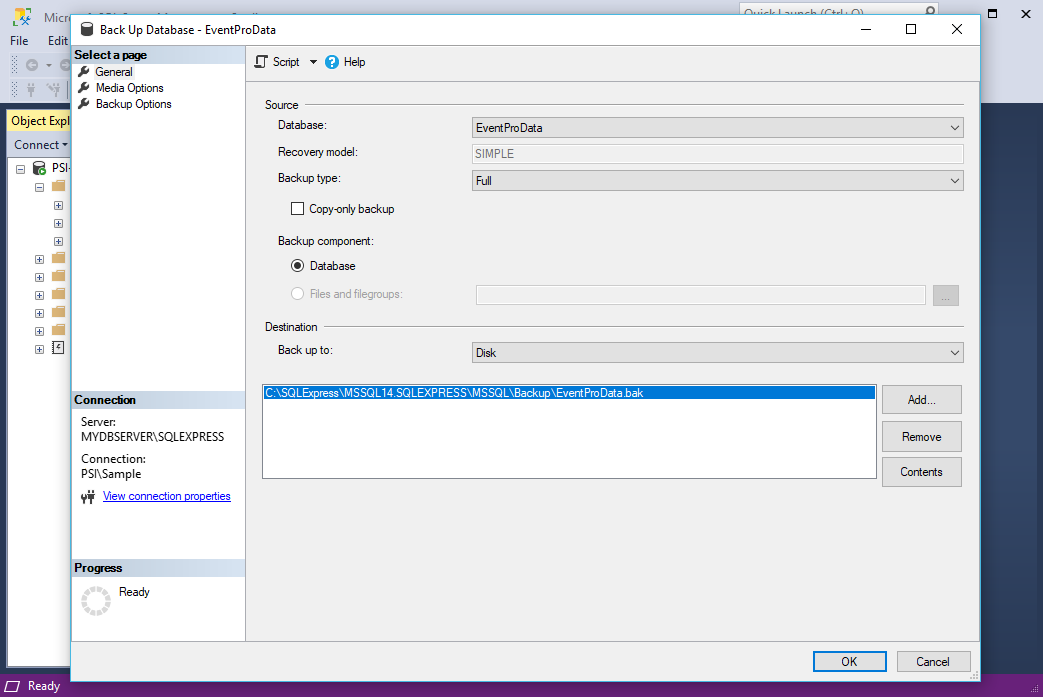Expand the tree node with the document icon

tap(39, 348)
